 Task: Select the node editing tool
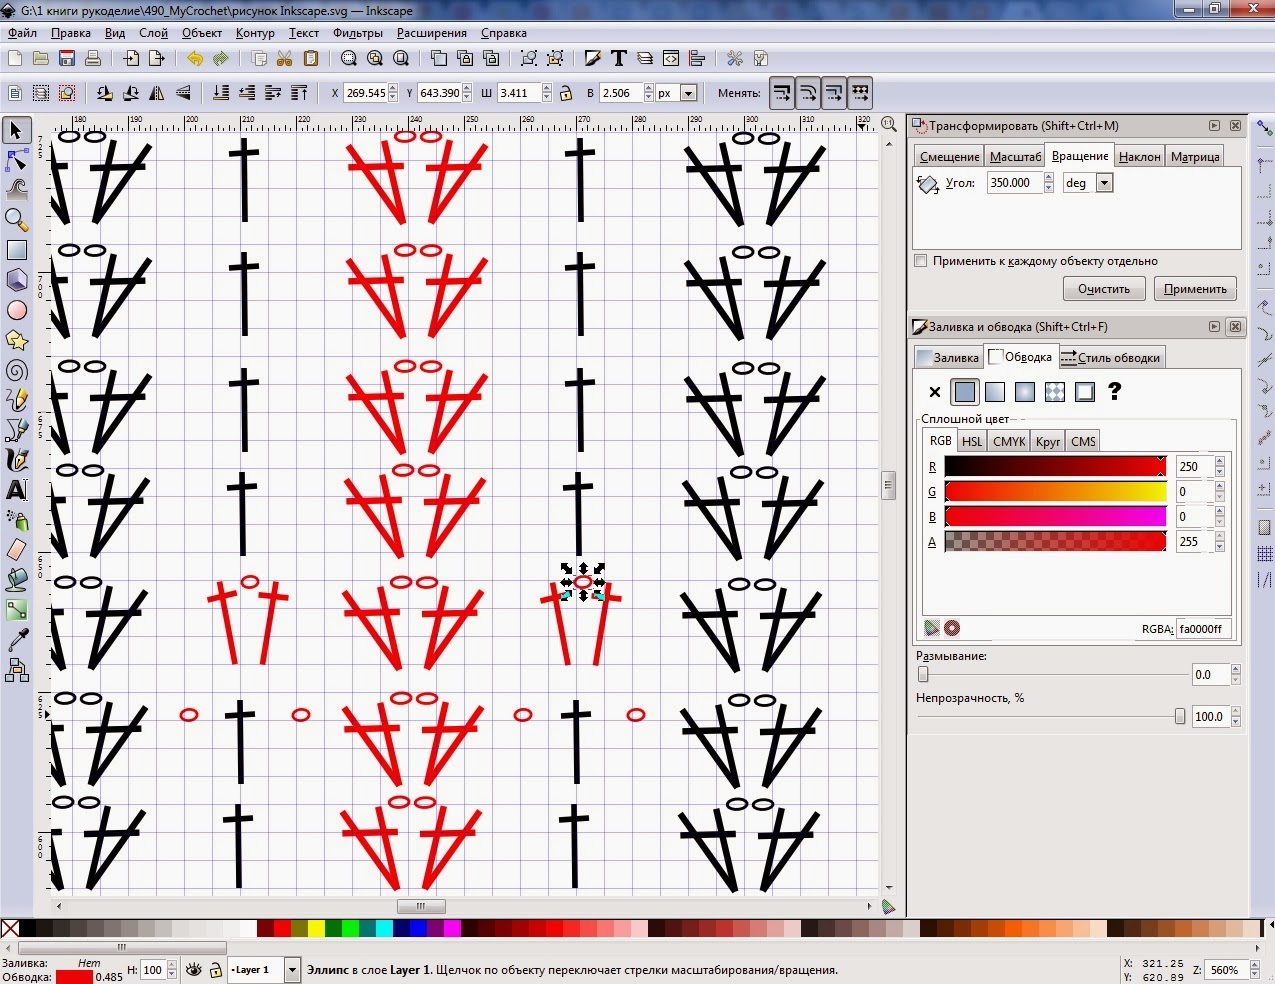click(16, 160)
